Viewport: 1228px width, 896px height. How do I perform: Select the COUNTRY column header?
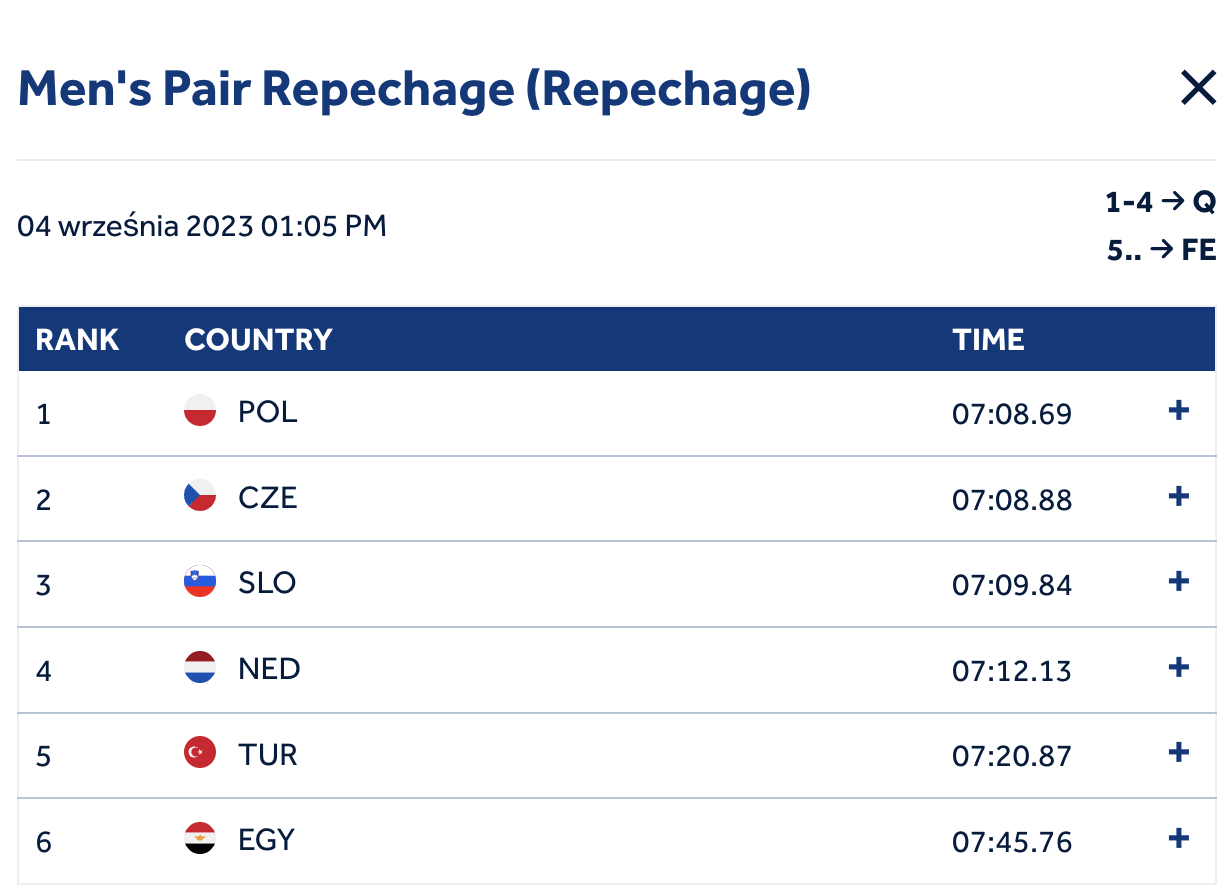258,340
